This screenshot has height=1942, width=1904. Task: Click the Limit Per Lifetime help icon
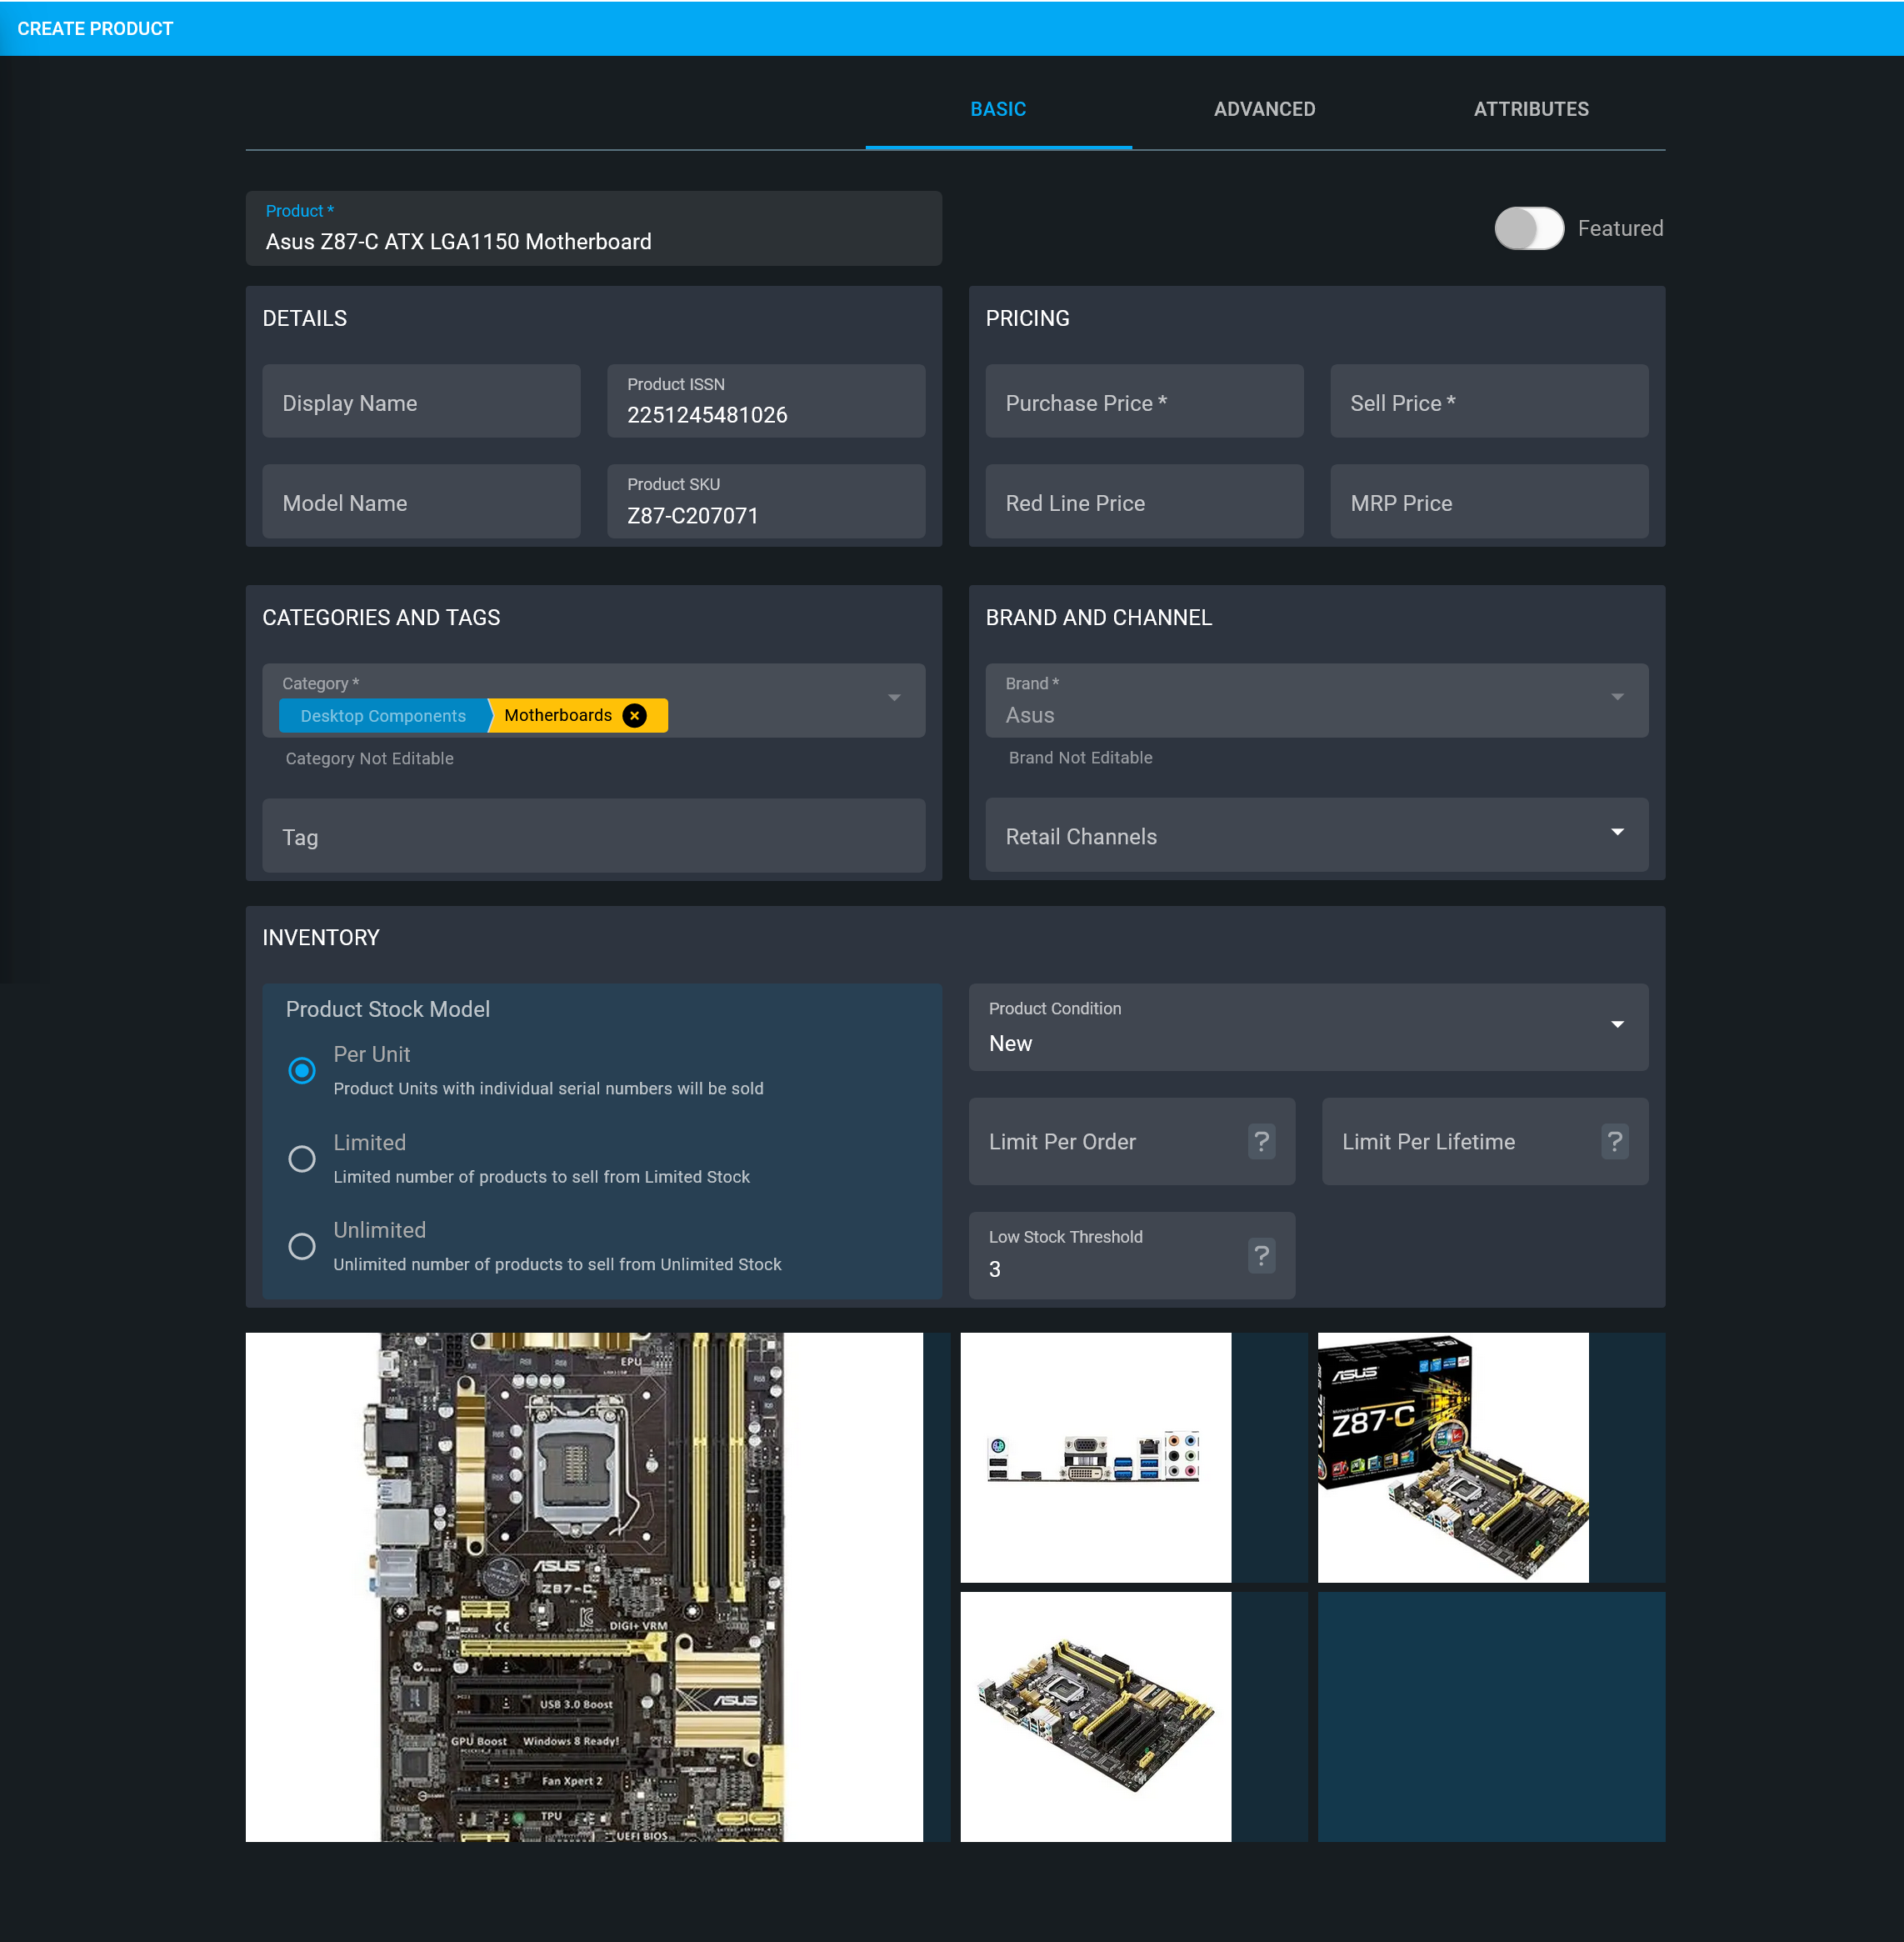(x=1617, y=1140)
